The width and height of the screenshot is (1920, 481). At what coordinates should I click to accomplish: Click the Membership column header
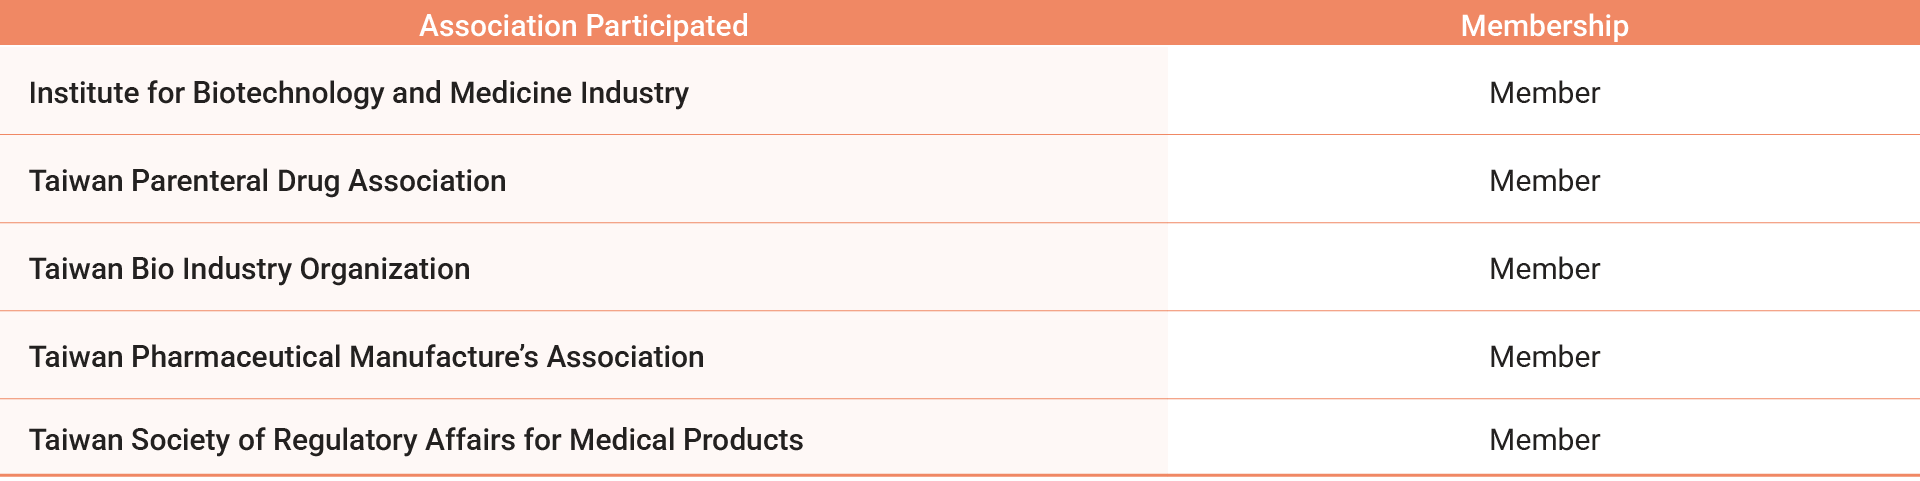(1544, 25)
